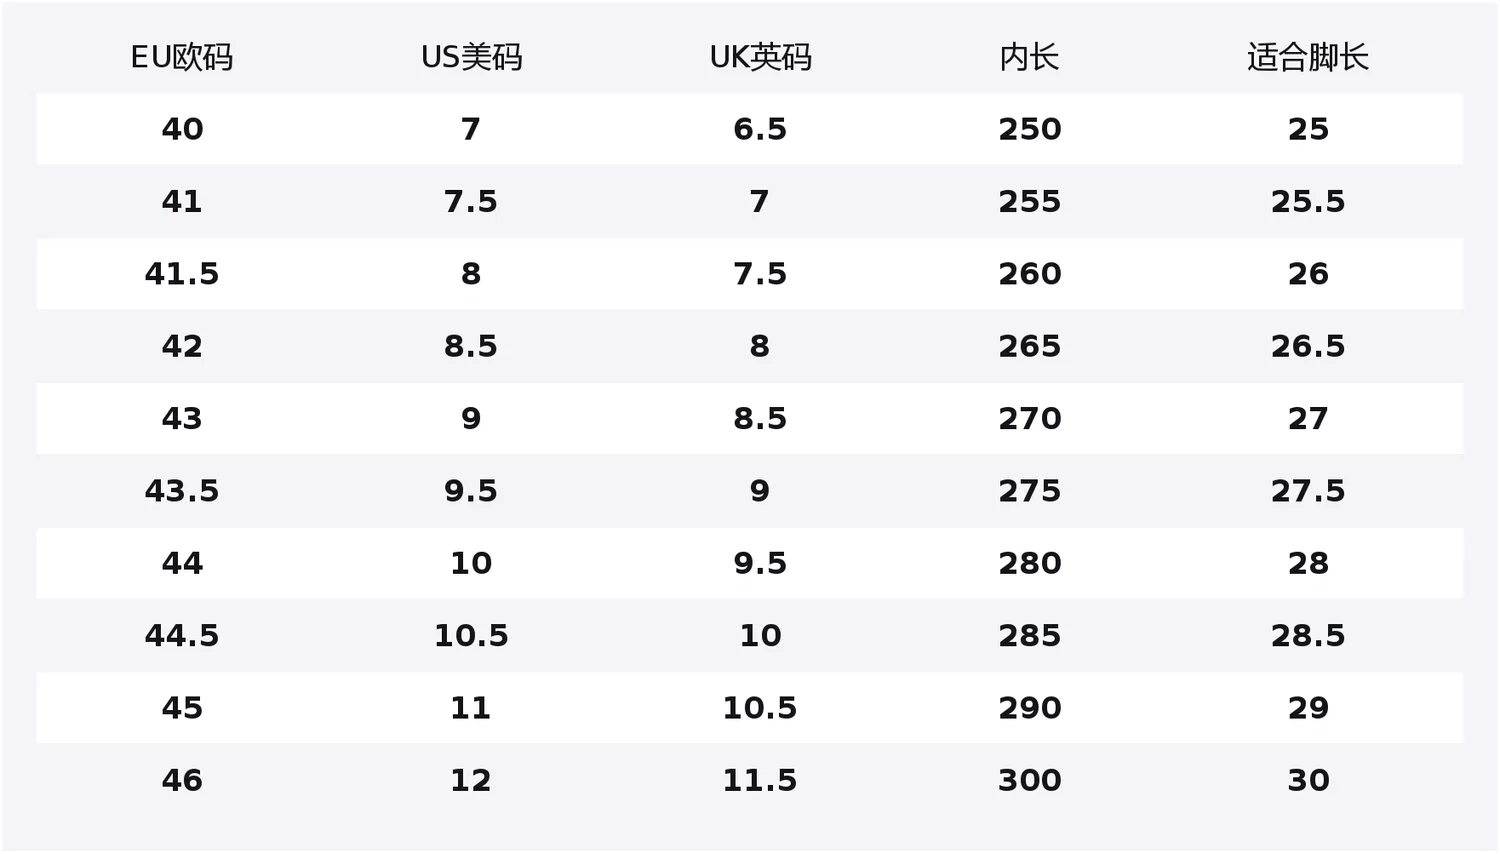Click UK size 11.5 cell

(x=760, y=780)
